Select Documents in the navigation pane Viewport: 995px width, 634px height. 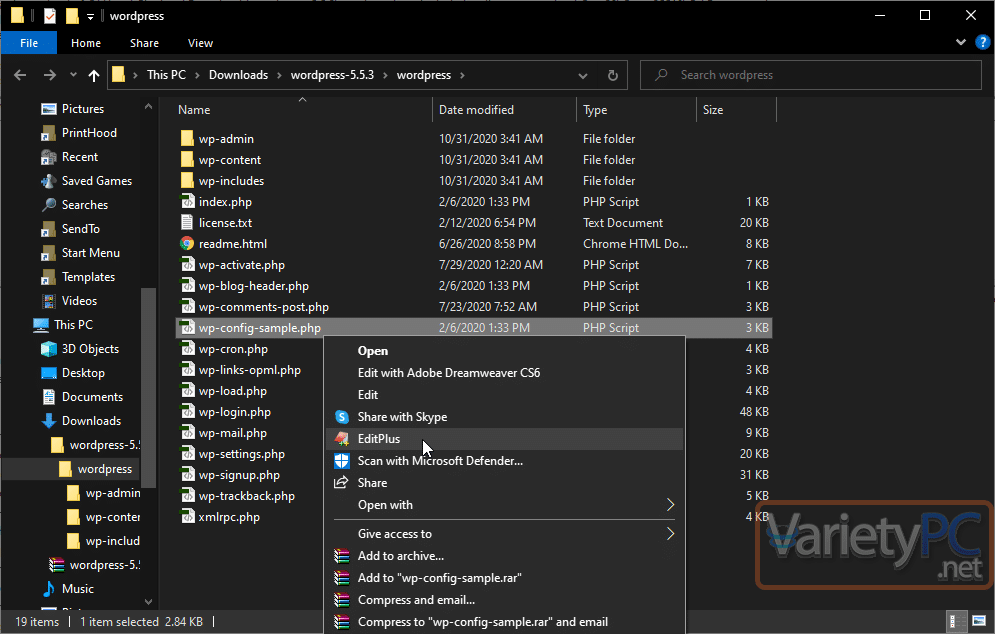click(92, 397)
